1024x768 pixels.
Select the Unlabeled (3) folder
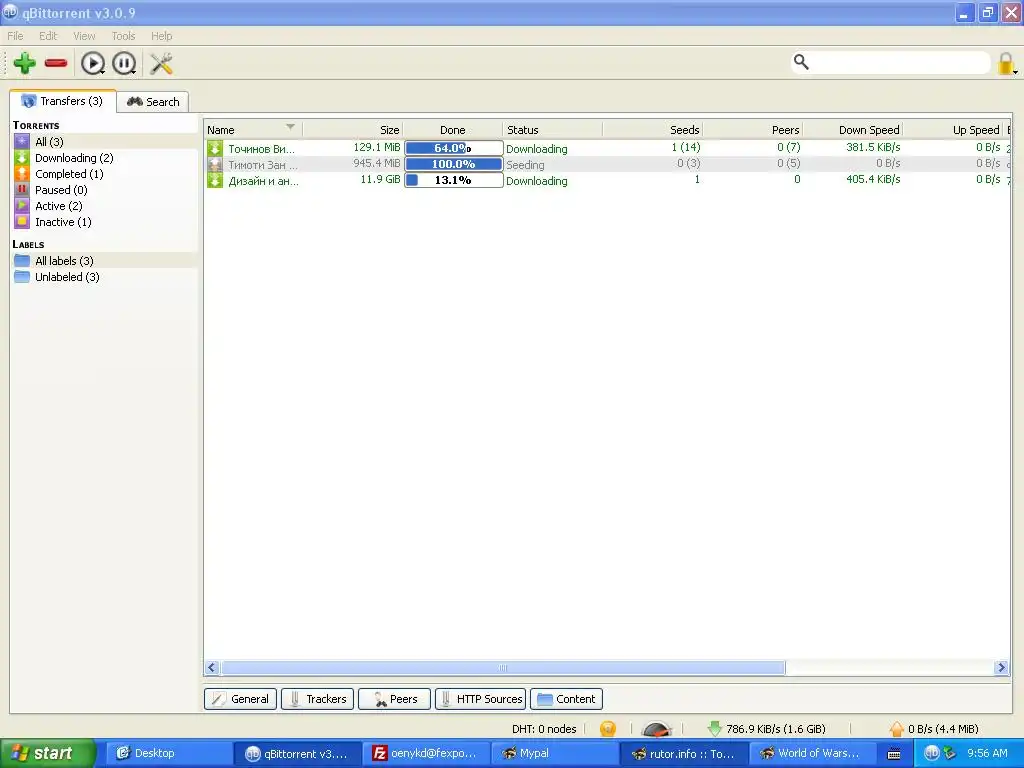tap(104, 277)
